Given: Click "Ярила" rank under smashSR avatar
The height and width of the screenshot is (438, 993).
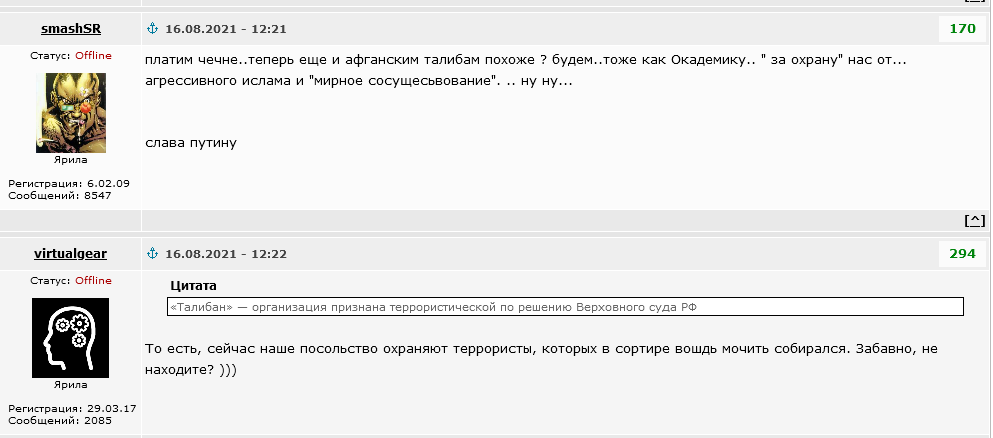Looking at the screenshot, I should click(70, 160).
